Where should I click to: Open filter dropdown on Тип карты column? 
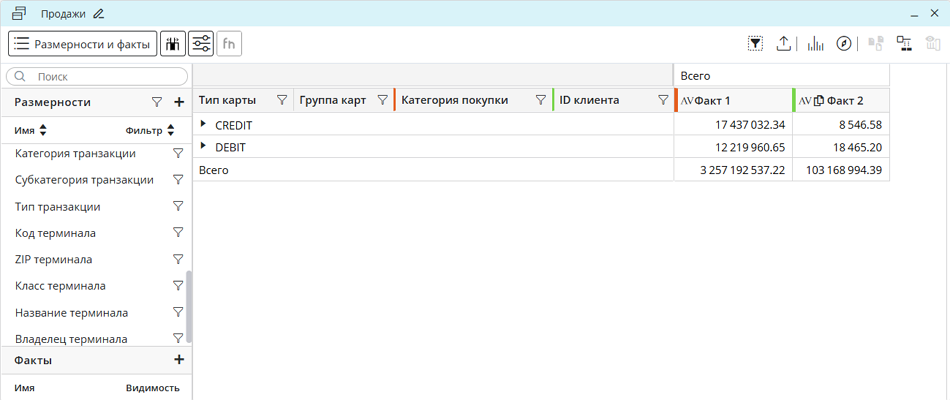point(282,100)
